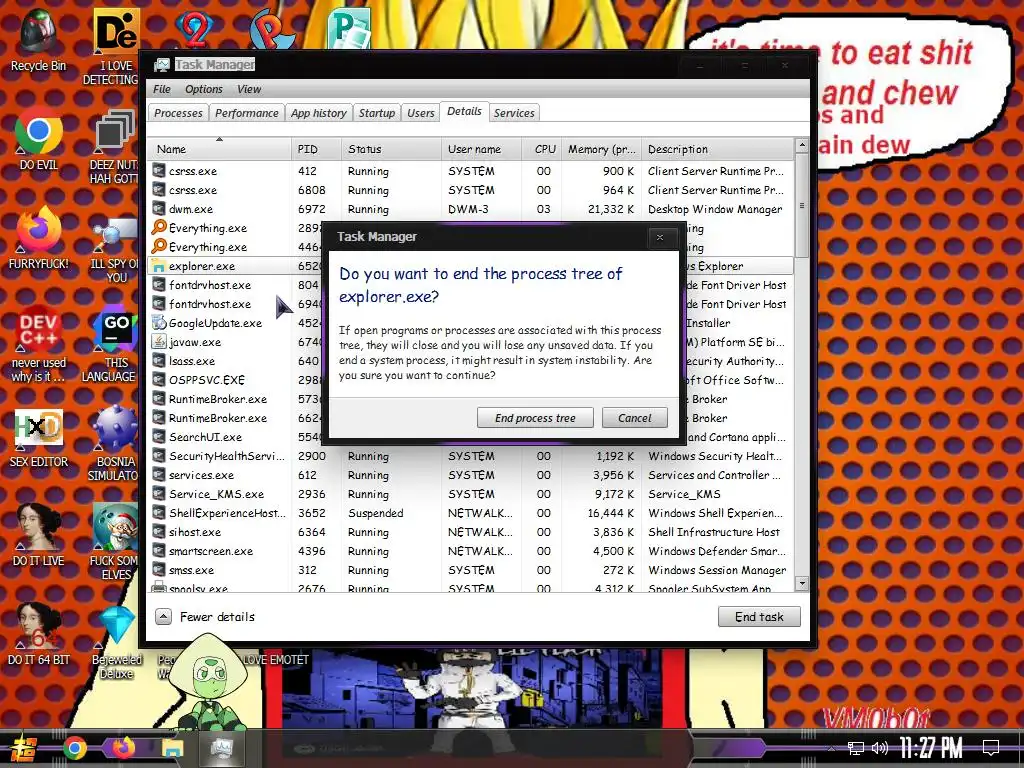Open Bejeweled Deluxe desktop icon
The image size is (1024, 768).
[x=116, y=643]
